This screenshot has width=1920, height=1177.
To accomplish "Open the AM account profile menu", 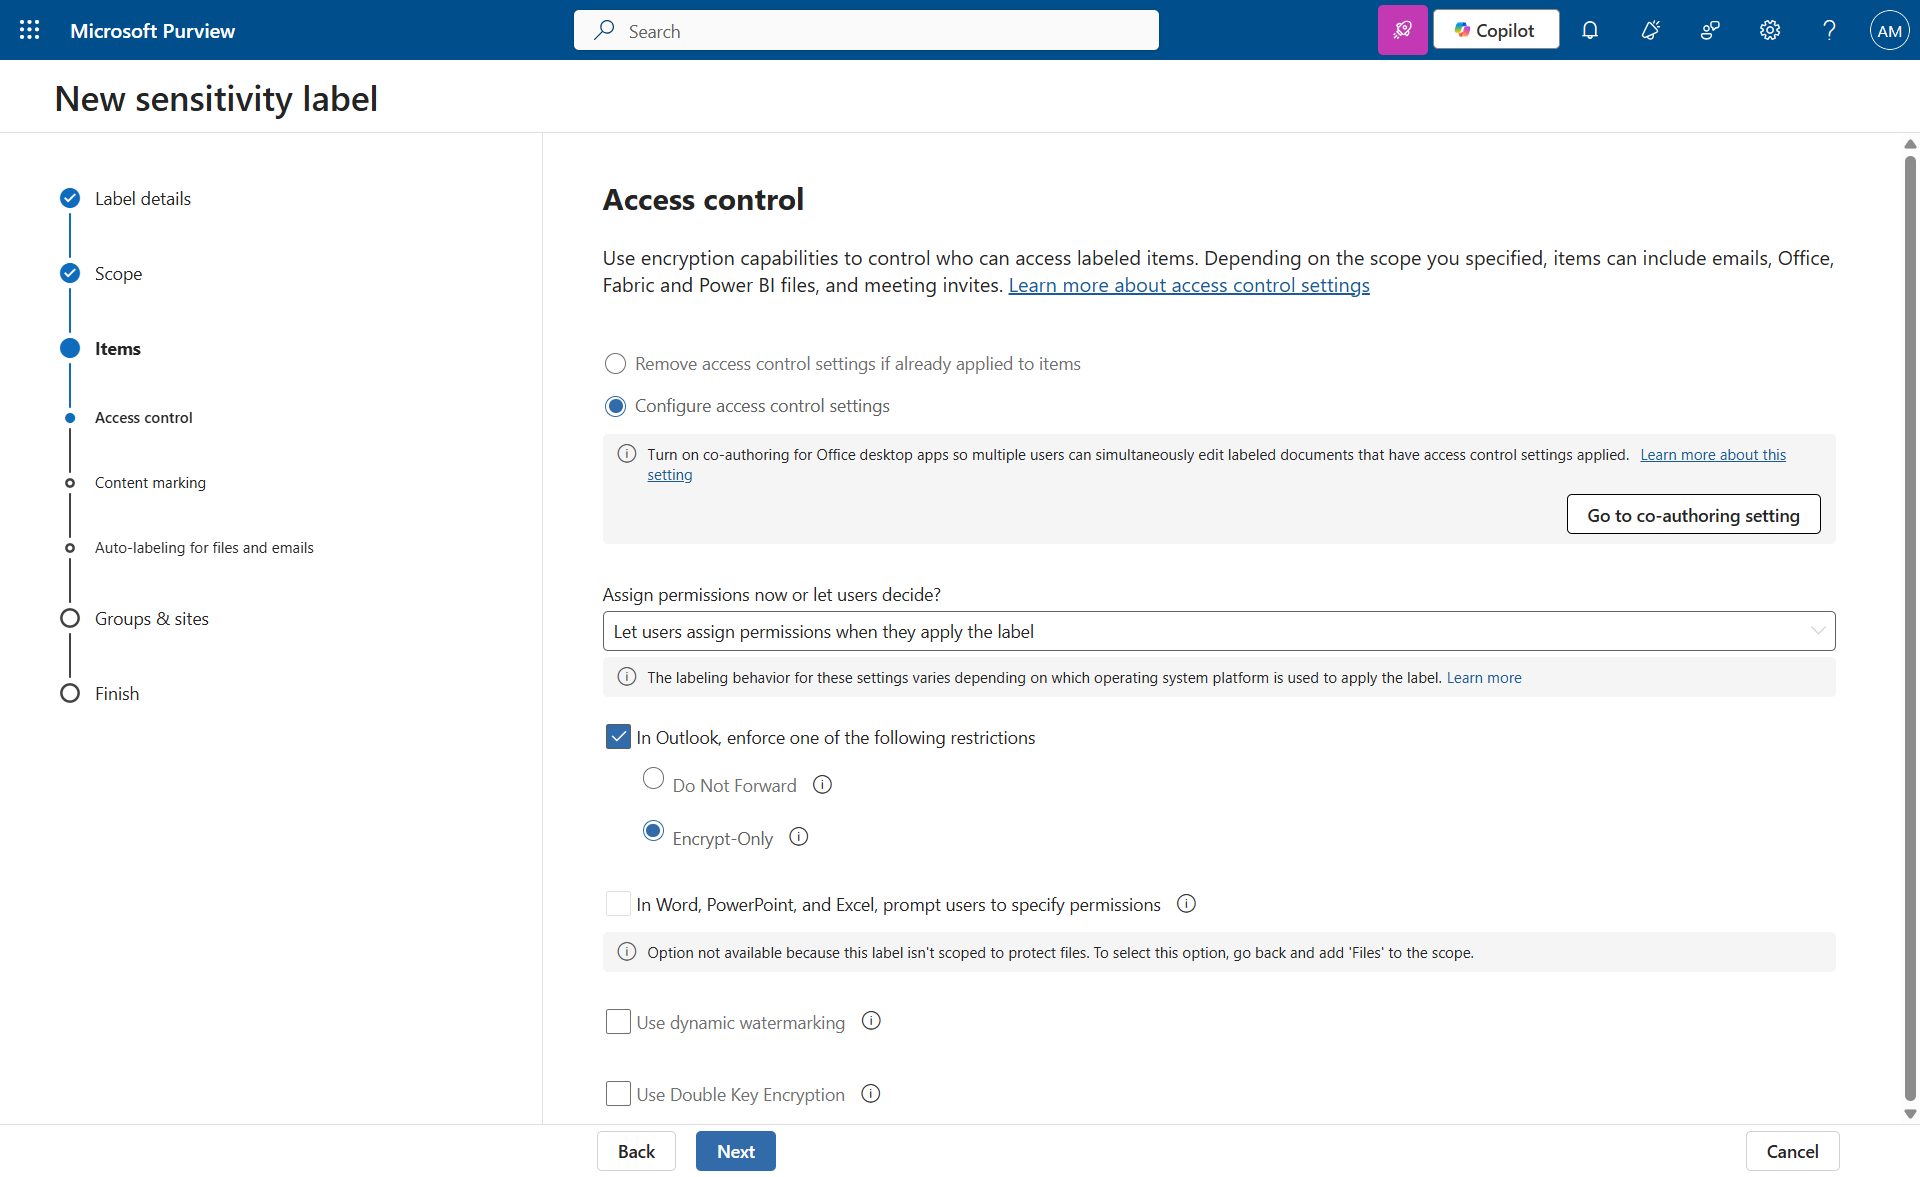I will coord(1889,30).
